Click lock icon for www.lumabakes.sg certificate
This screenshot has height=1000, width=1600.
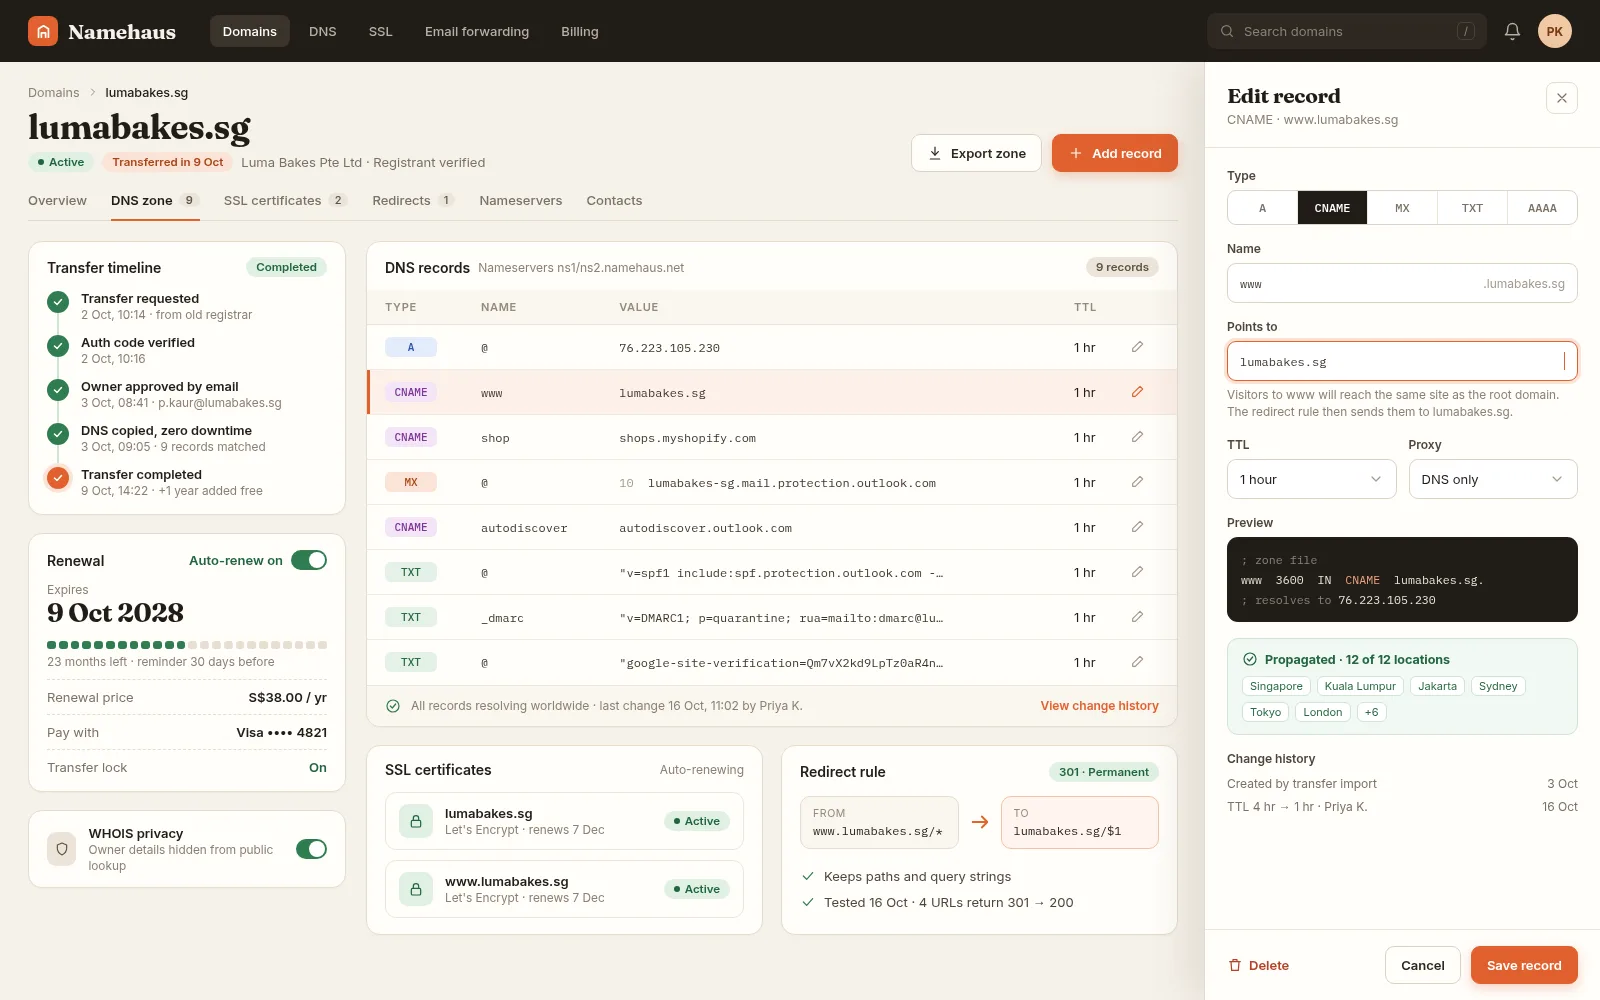tap(416, 889)
